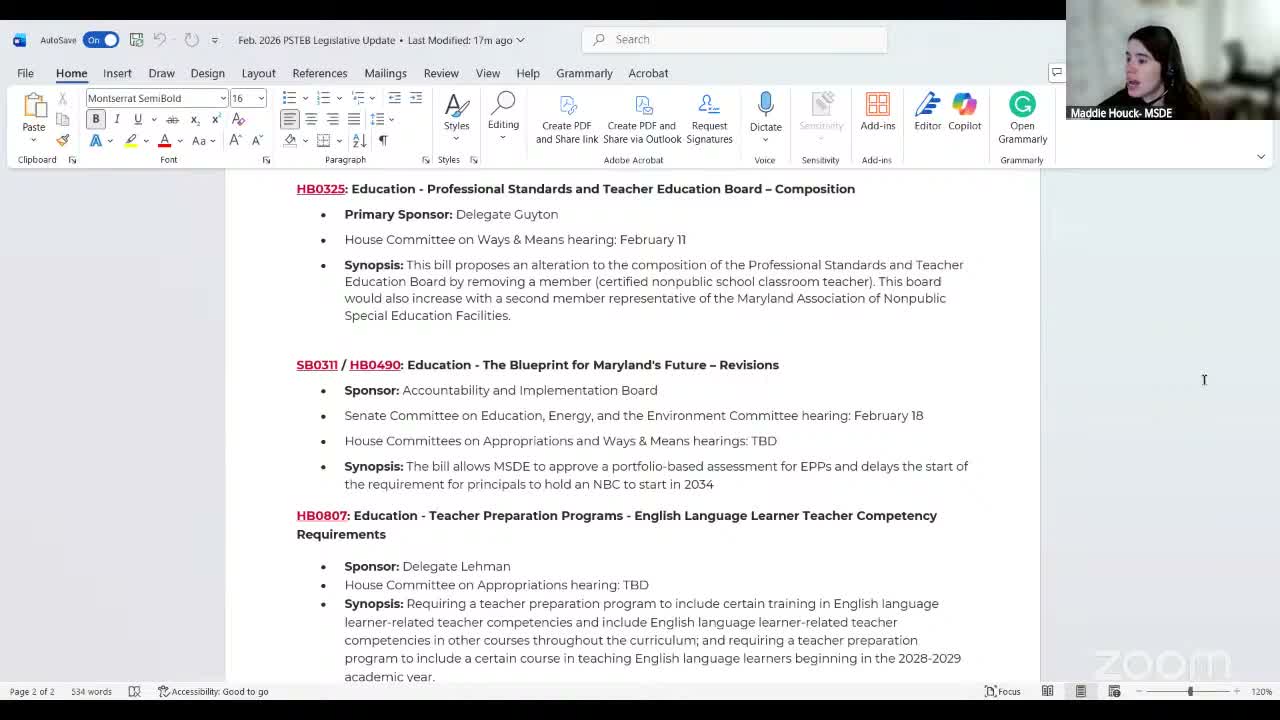Click the Search box in title bar

[x=734, y=39]
